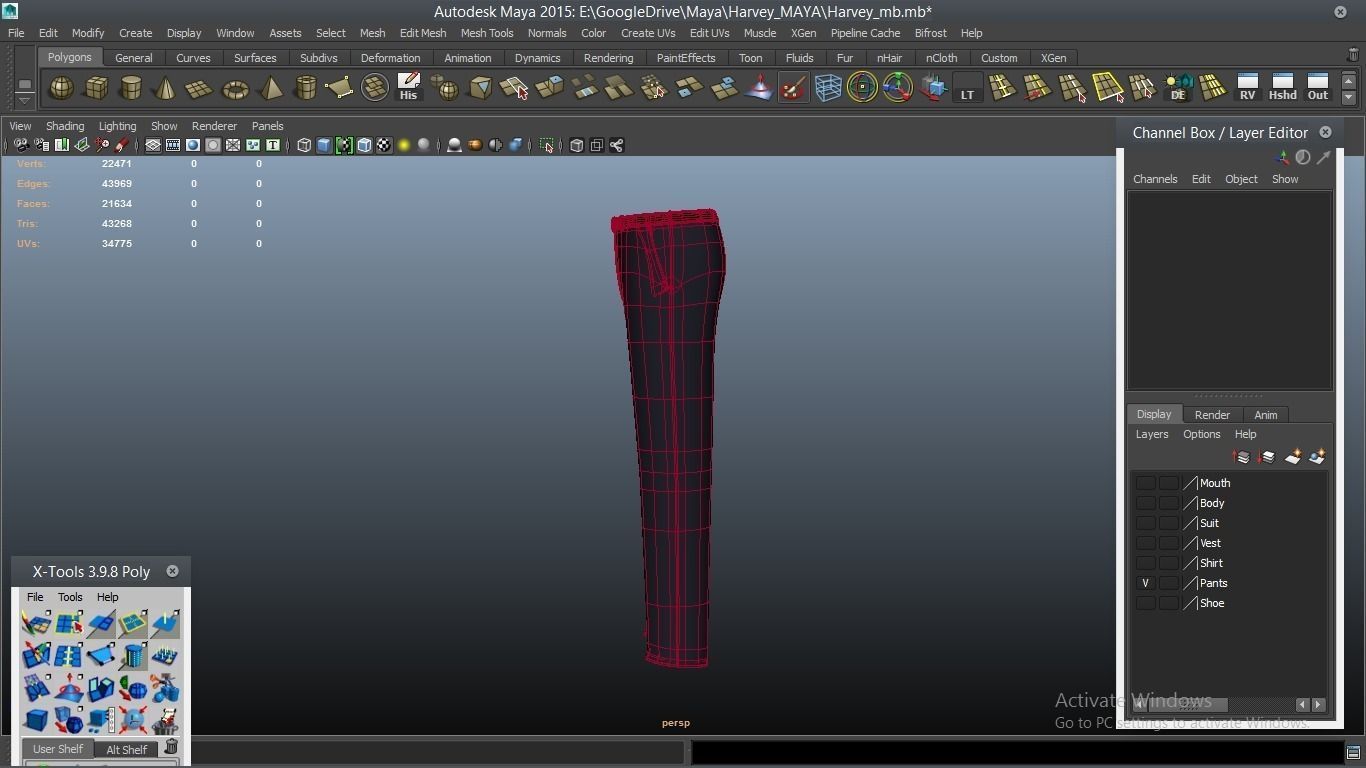Image resolution: width=1366 pixels, height=768 pixels.
Task: Open the Hshd Hypershade shelf icon
Action: pyautogui.click(x=1282, y=88)
